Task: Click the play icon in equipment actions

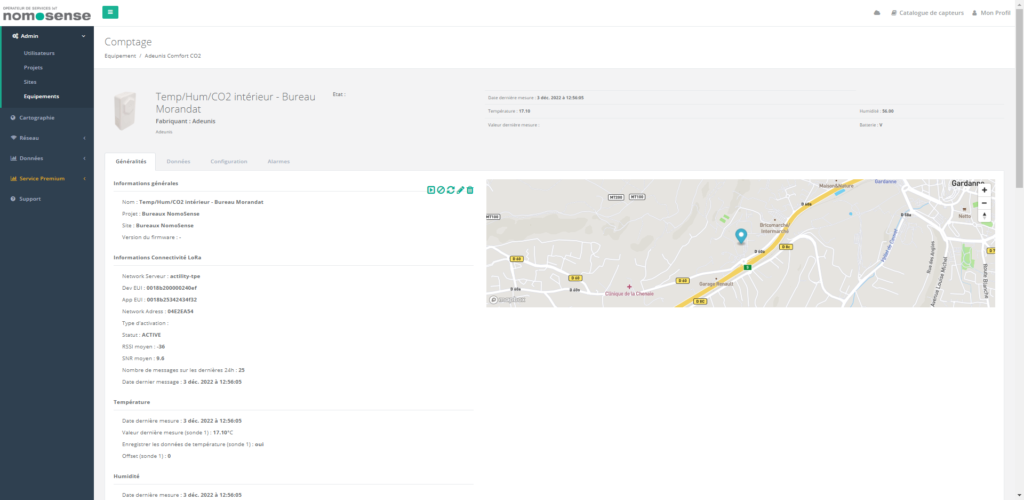Action: coord(431,190)
